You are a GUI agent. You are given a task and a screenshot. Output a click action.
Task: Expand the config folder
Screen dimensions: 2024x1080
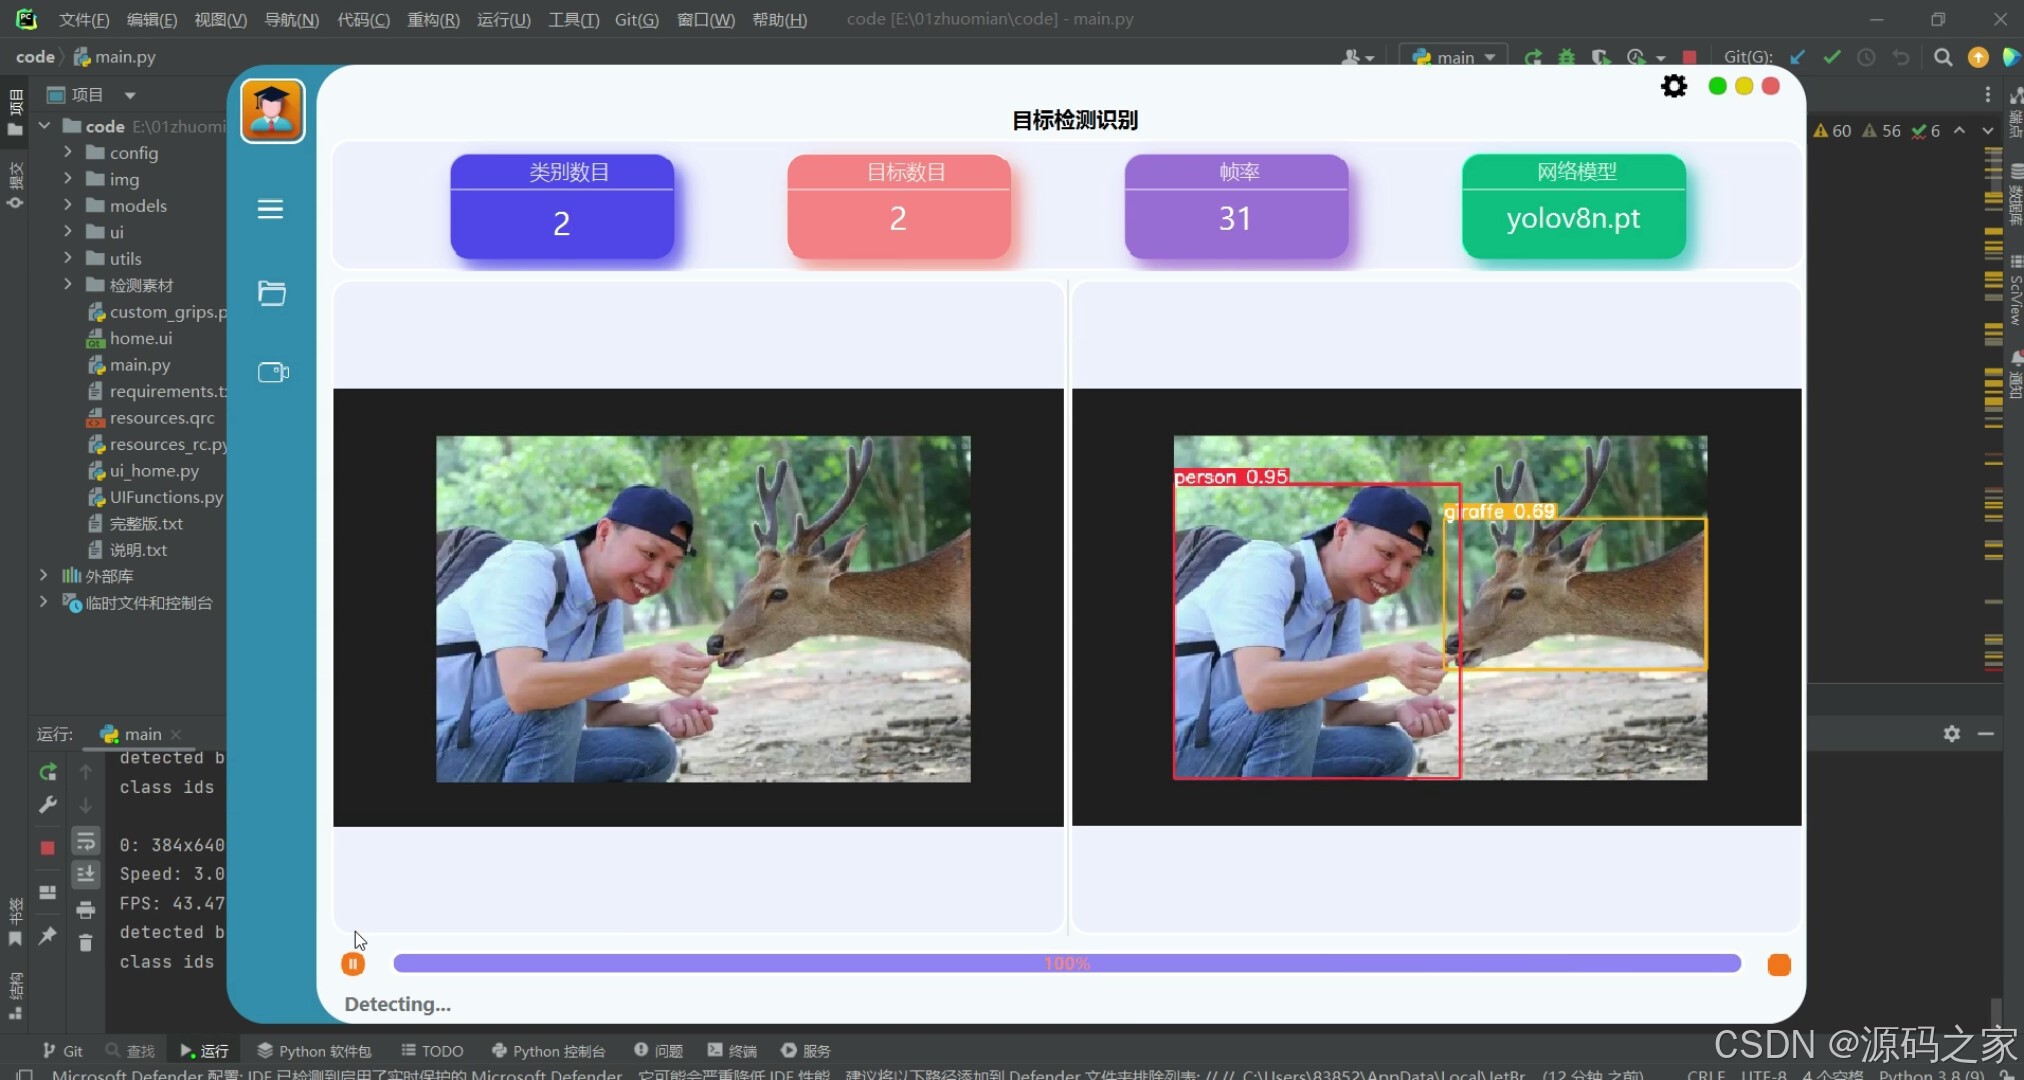coord(67,152)
